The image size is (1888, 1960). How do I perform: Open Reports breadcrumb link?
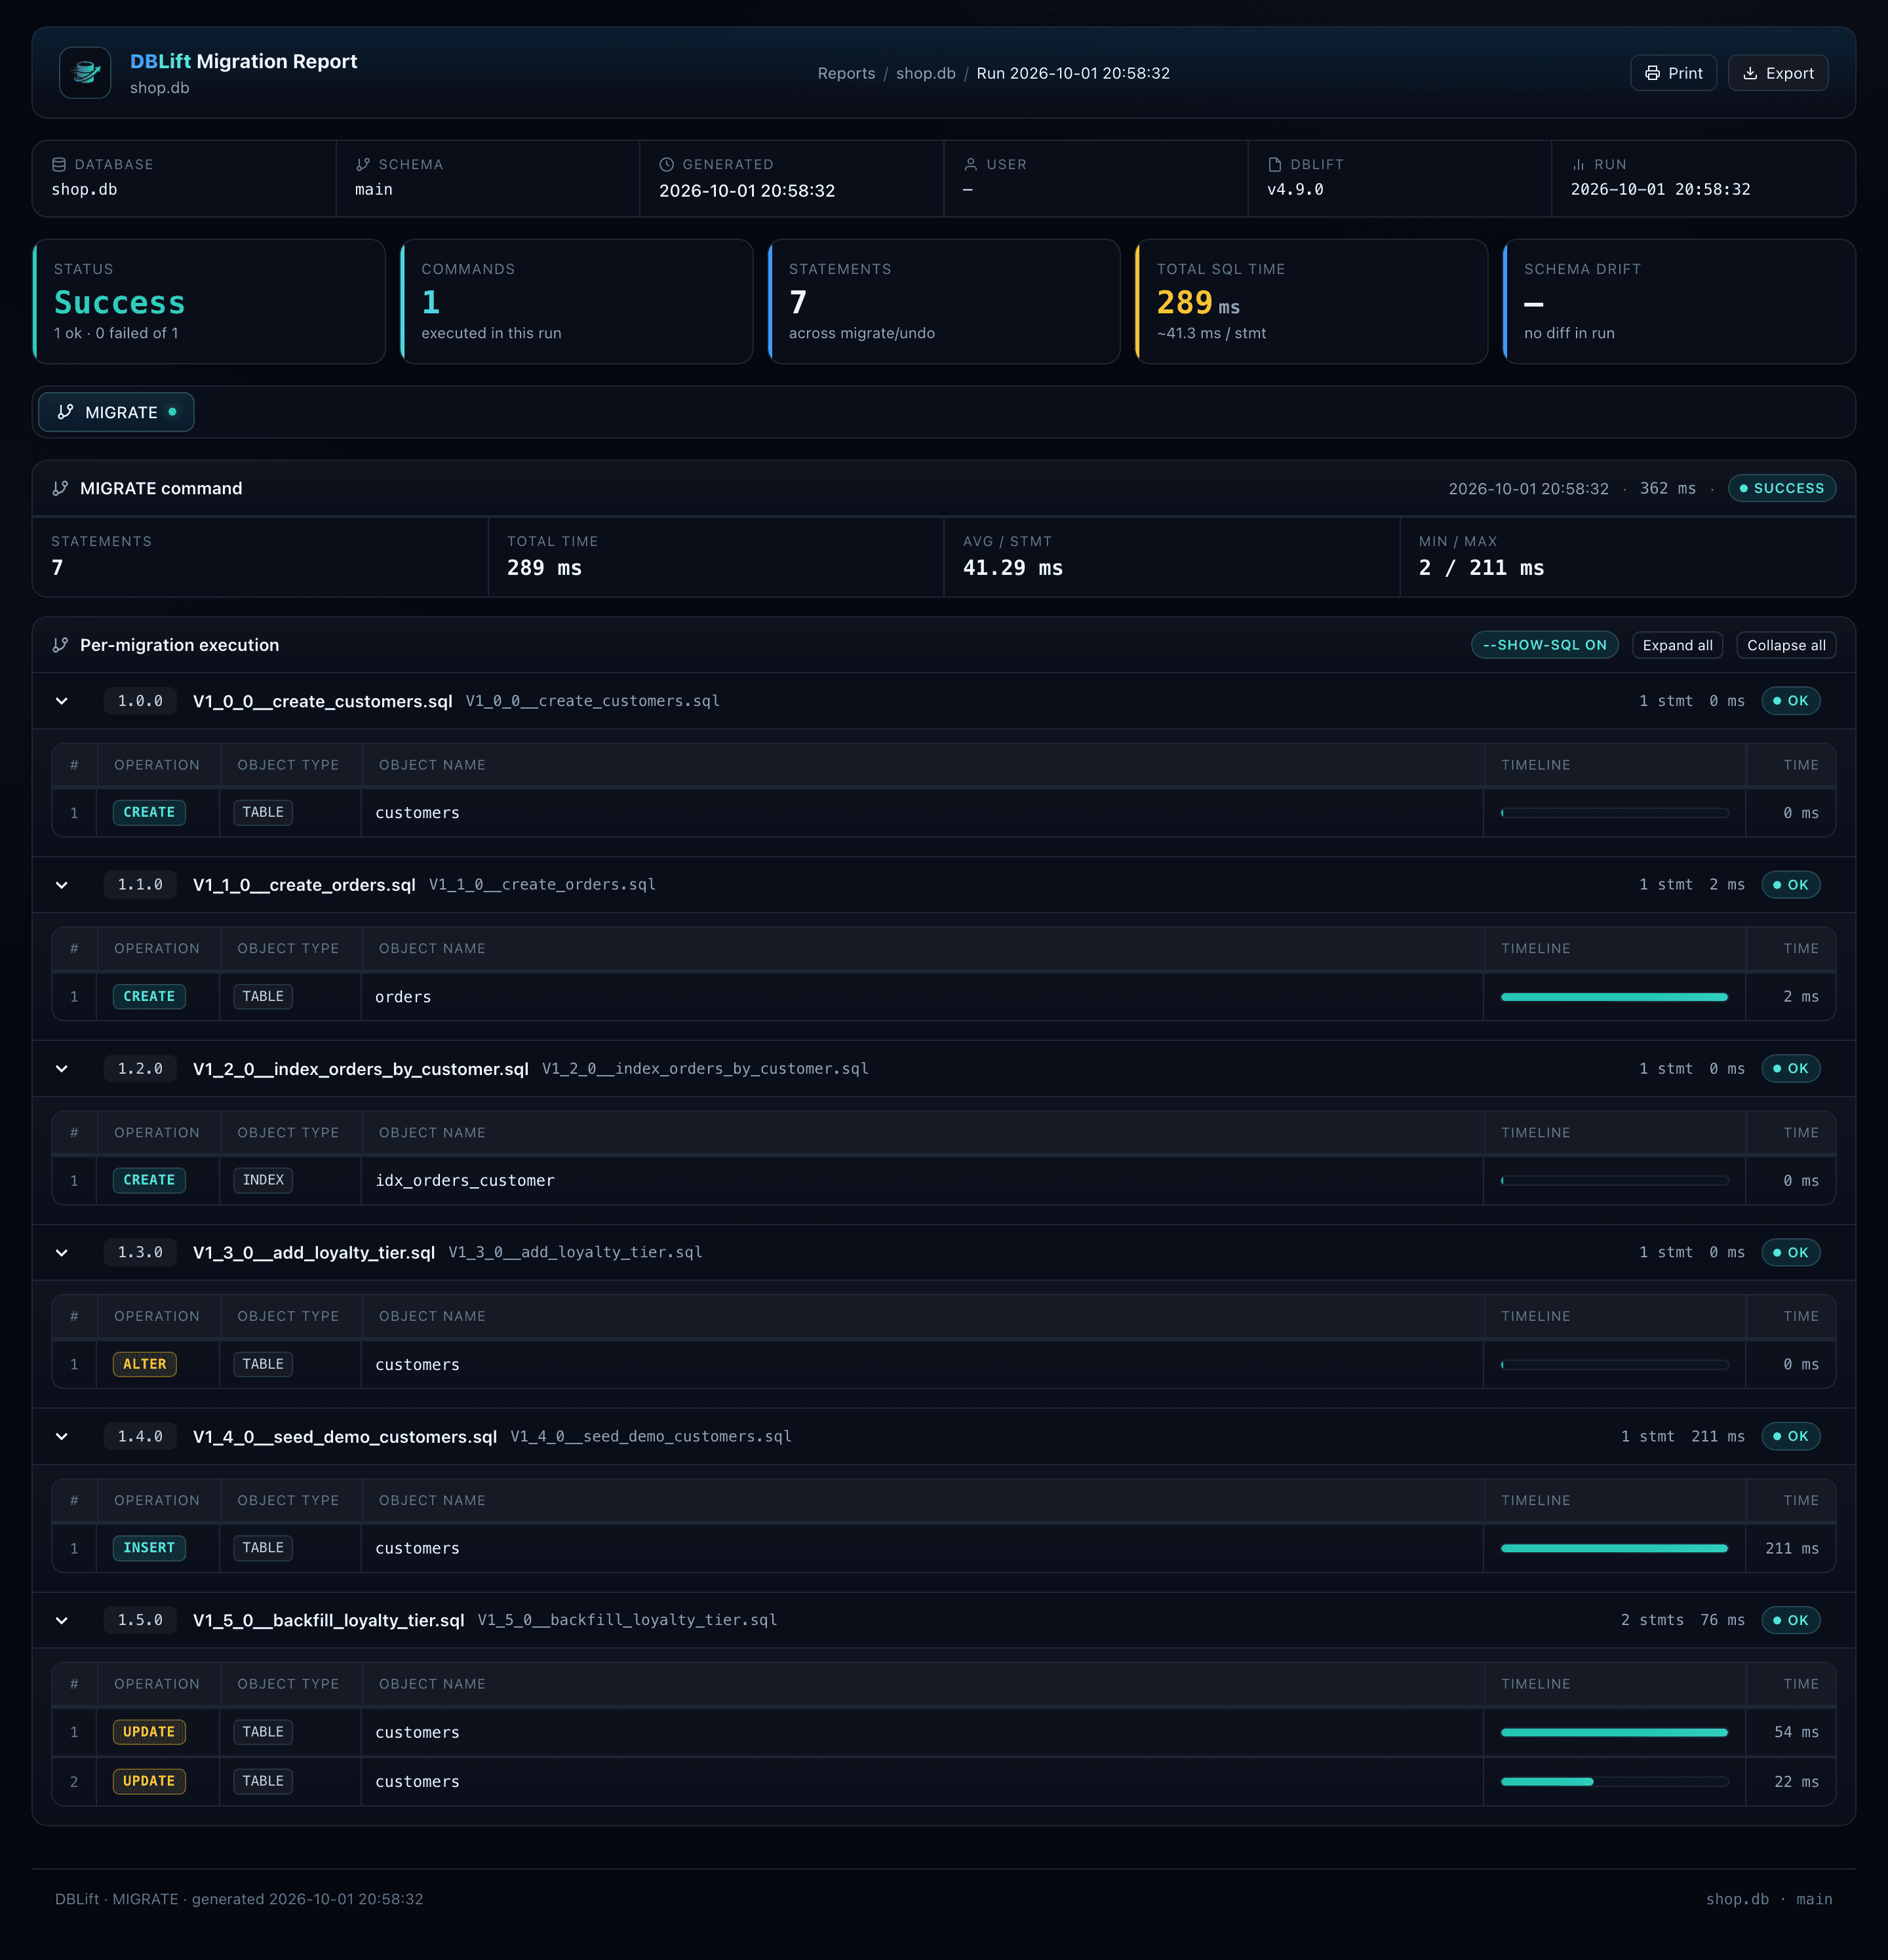[846, 74]
